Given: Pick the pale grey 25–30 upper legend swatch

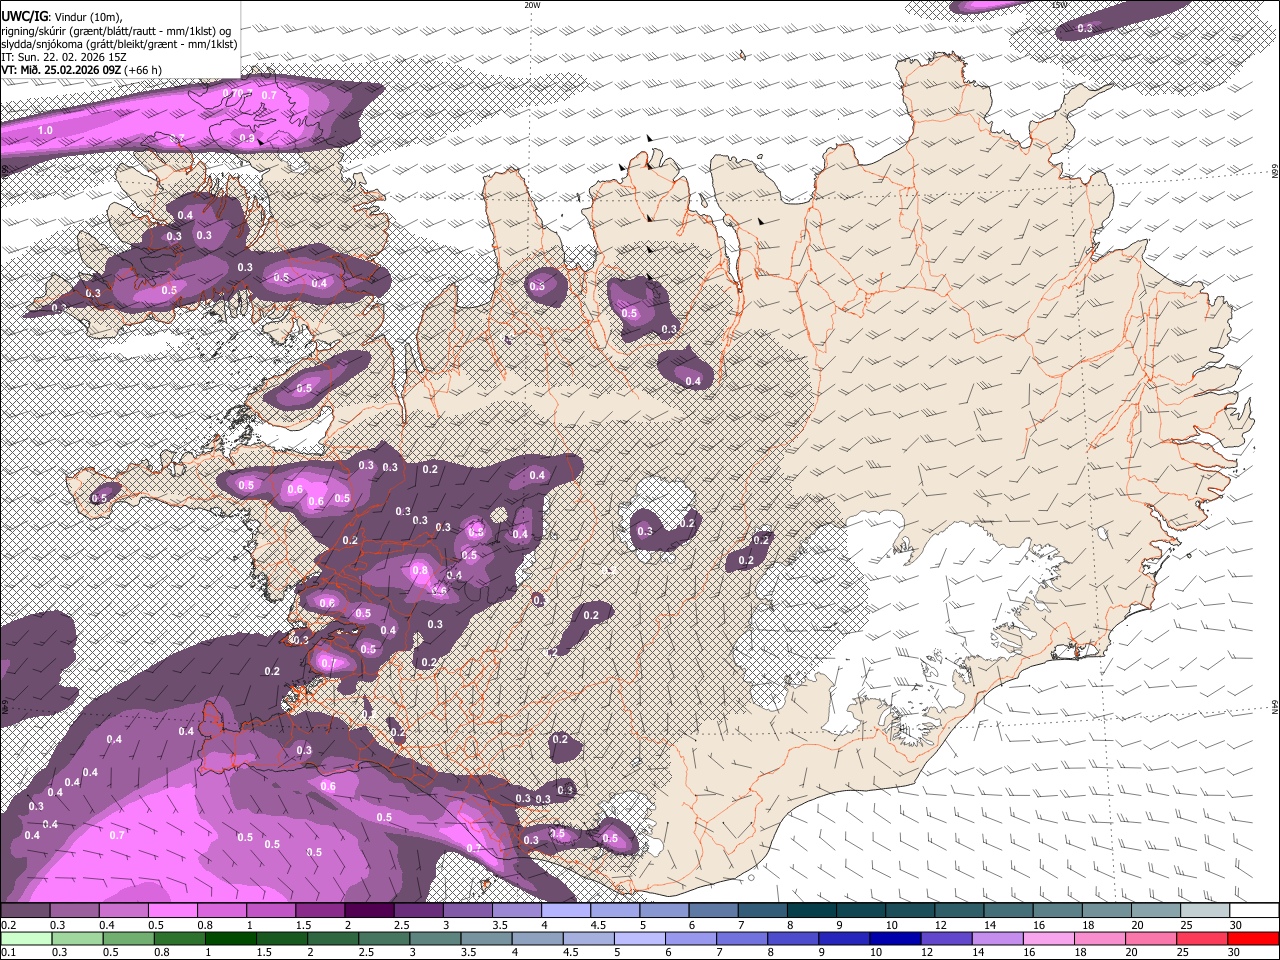Looking at the screenshot, I should click(1205, 910).
